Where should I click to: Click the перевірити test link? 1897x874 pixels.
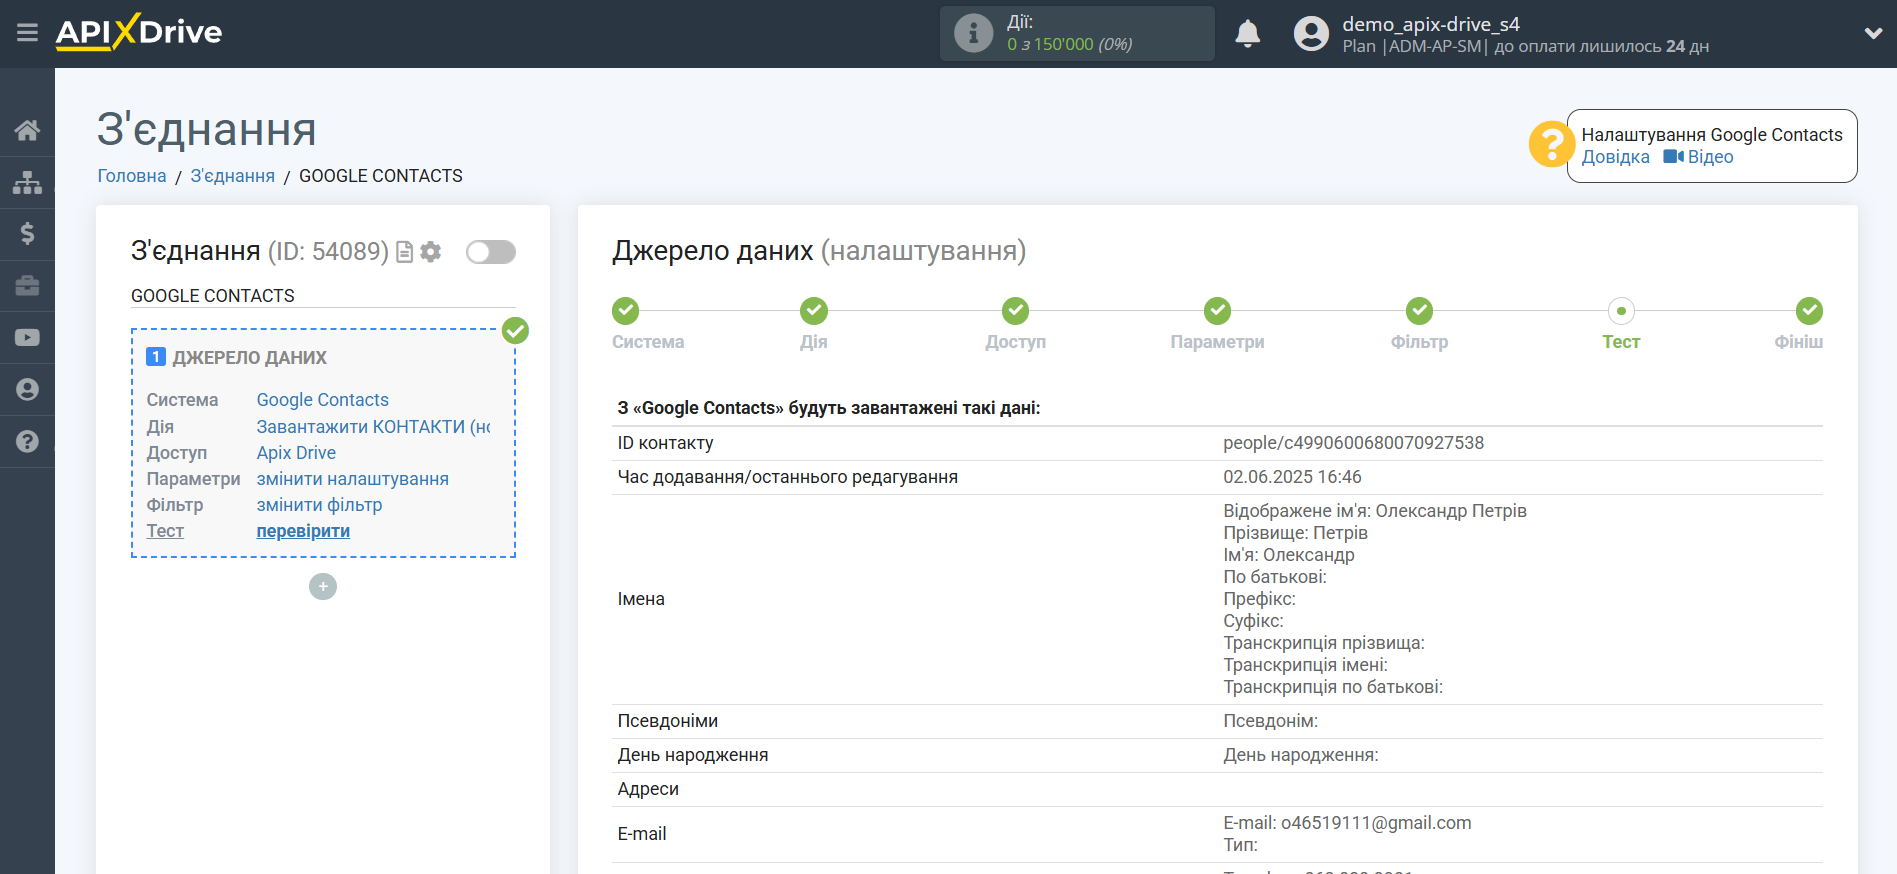[303, 531]
